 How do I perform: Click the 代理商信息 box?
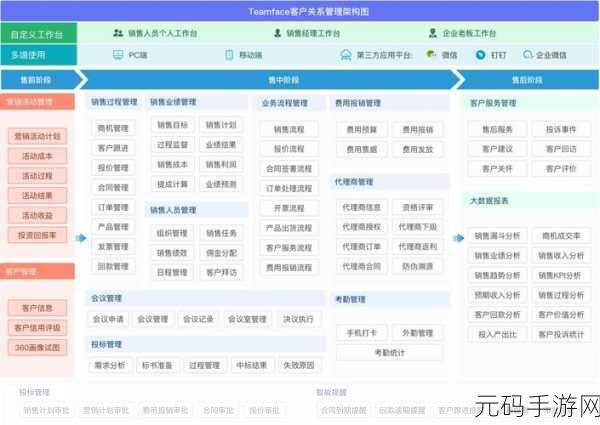click(x=362, y=207)
